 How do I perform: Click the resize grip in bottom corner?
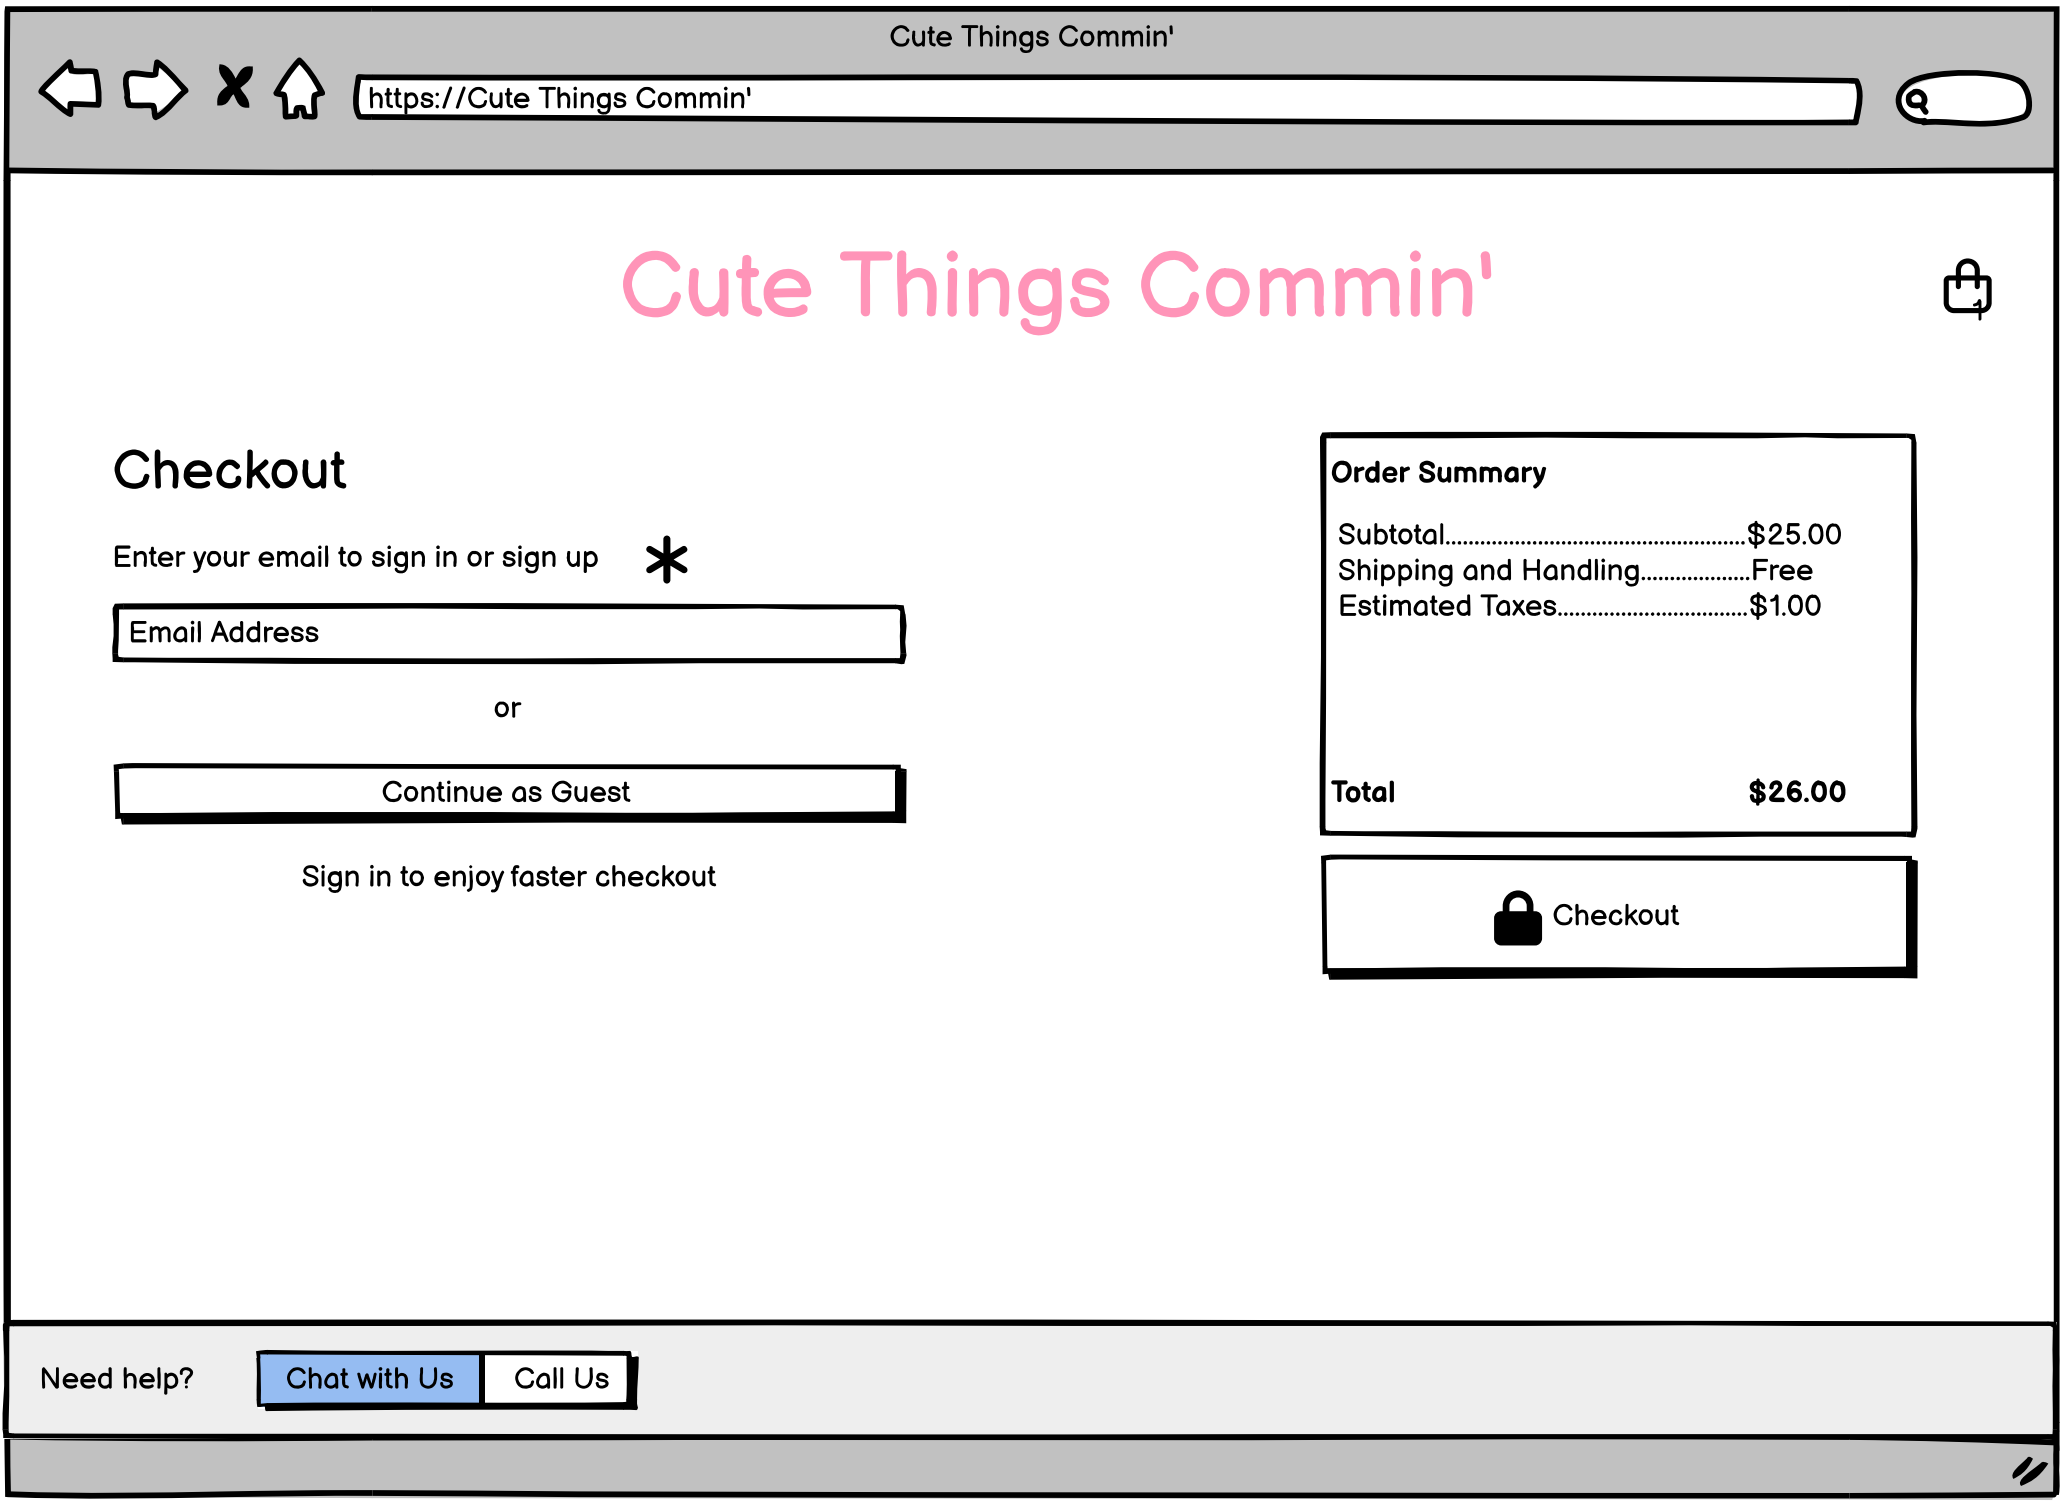[x=2028, y=1470]
